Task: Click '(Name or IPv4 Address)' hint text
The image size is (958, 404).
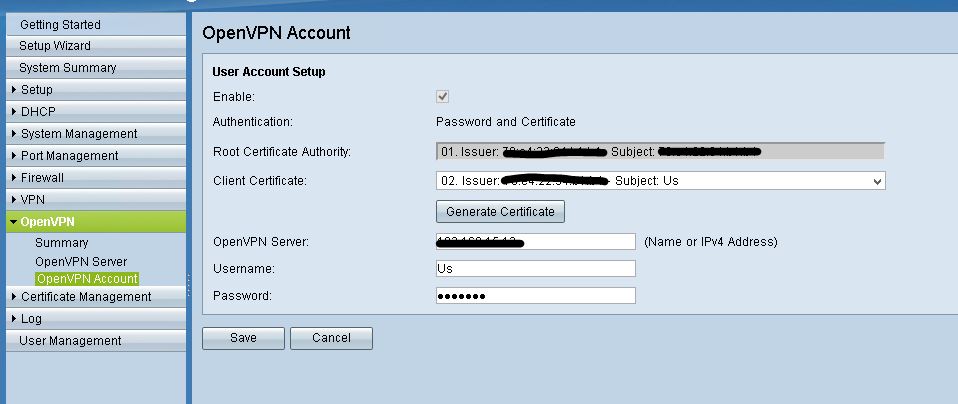Action: click(711, 242)
